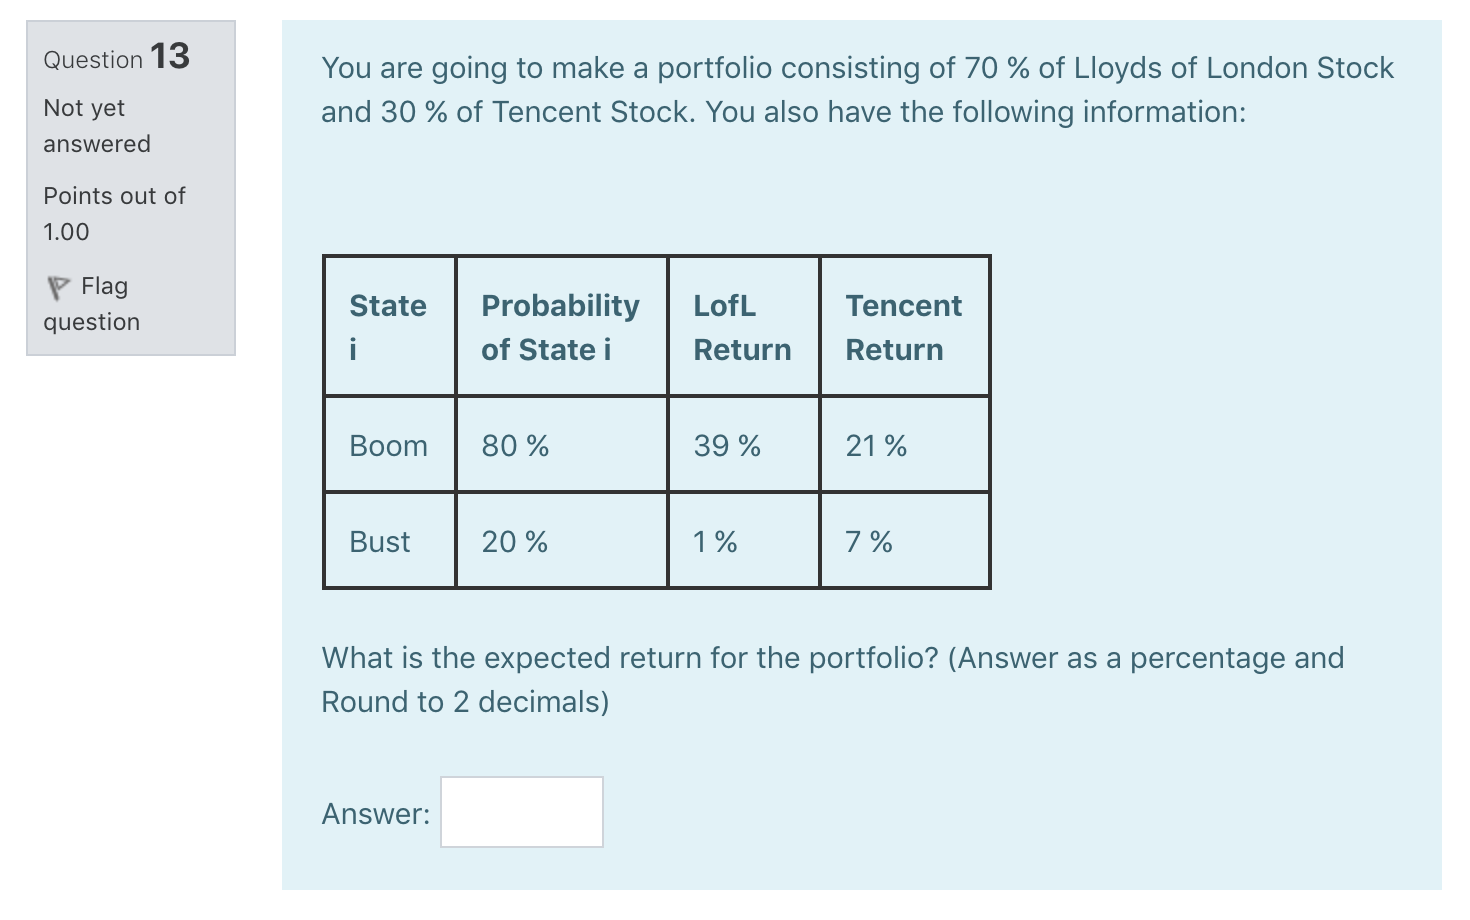Click inside the Answer input box

point(521,812)
